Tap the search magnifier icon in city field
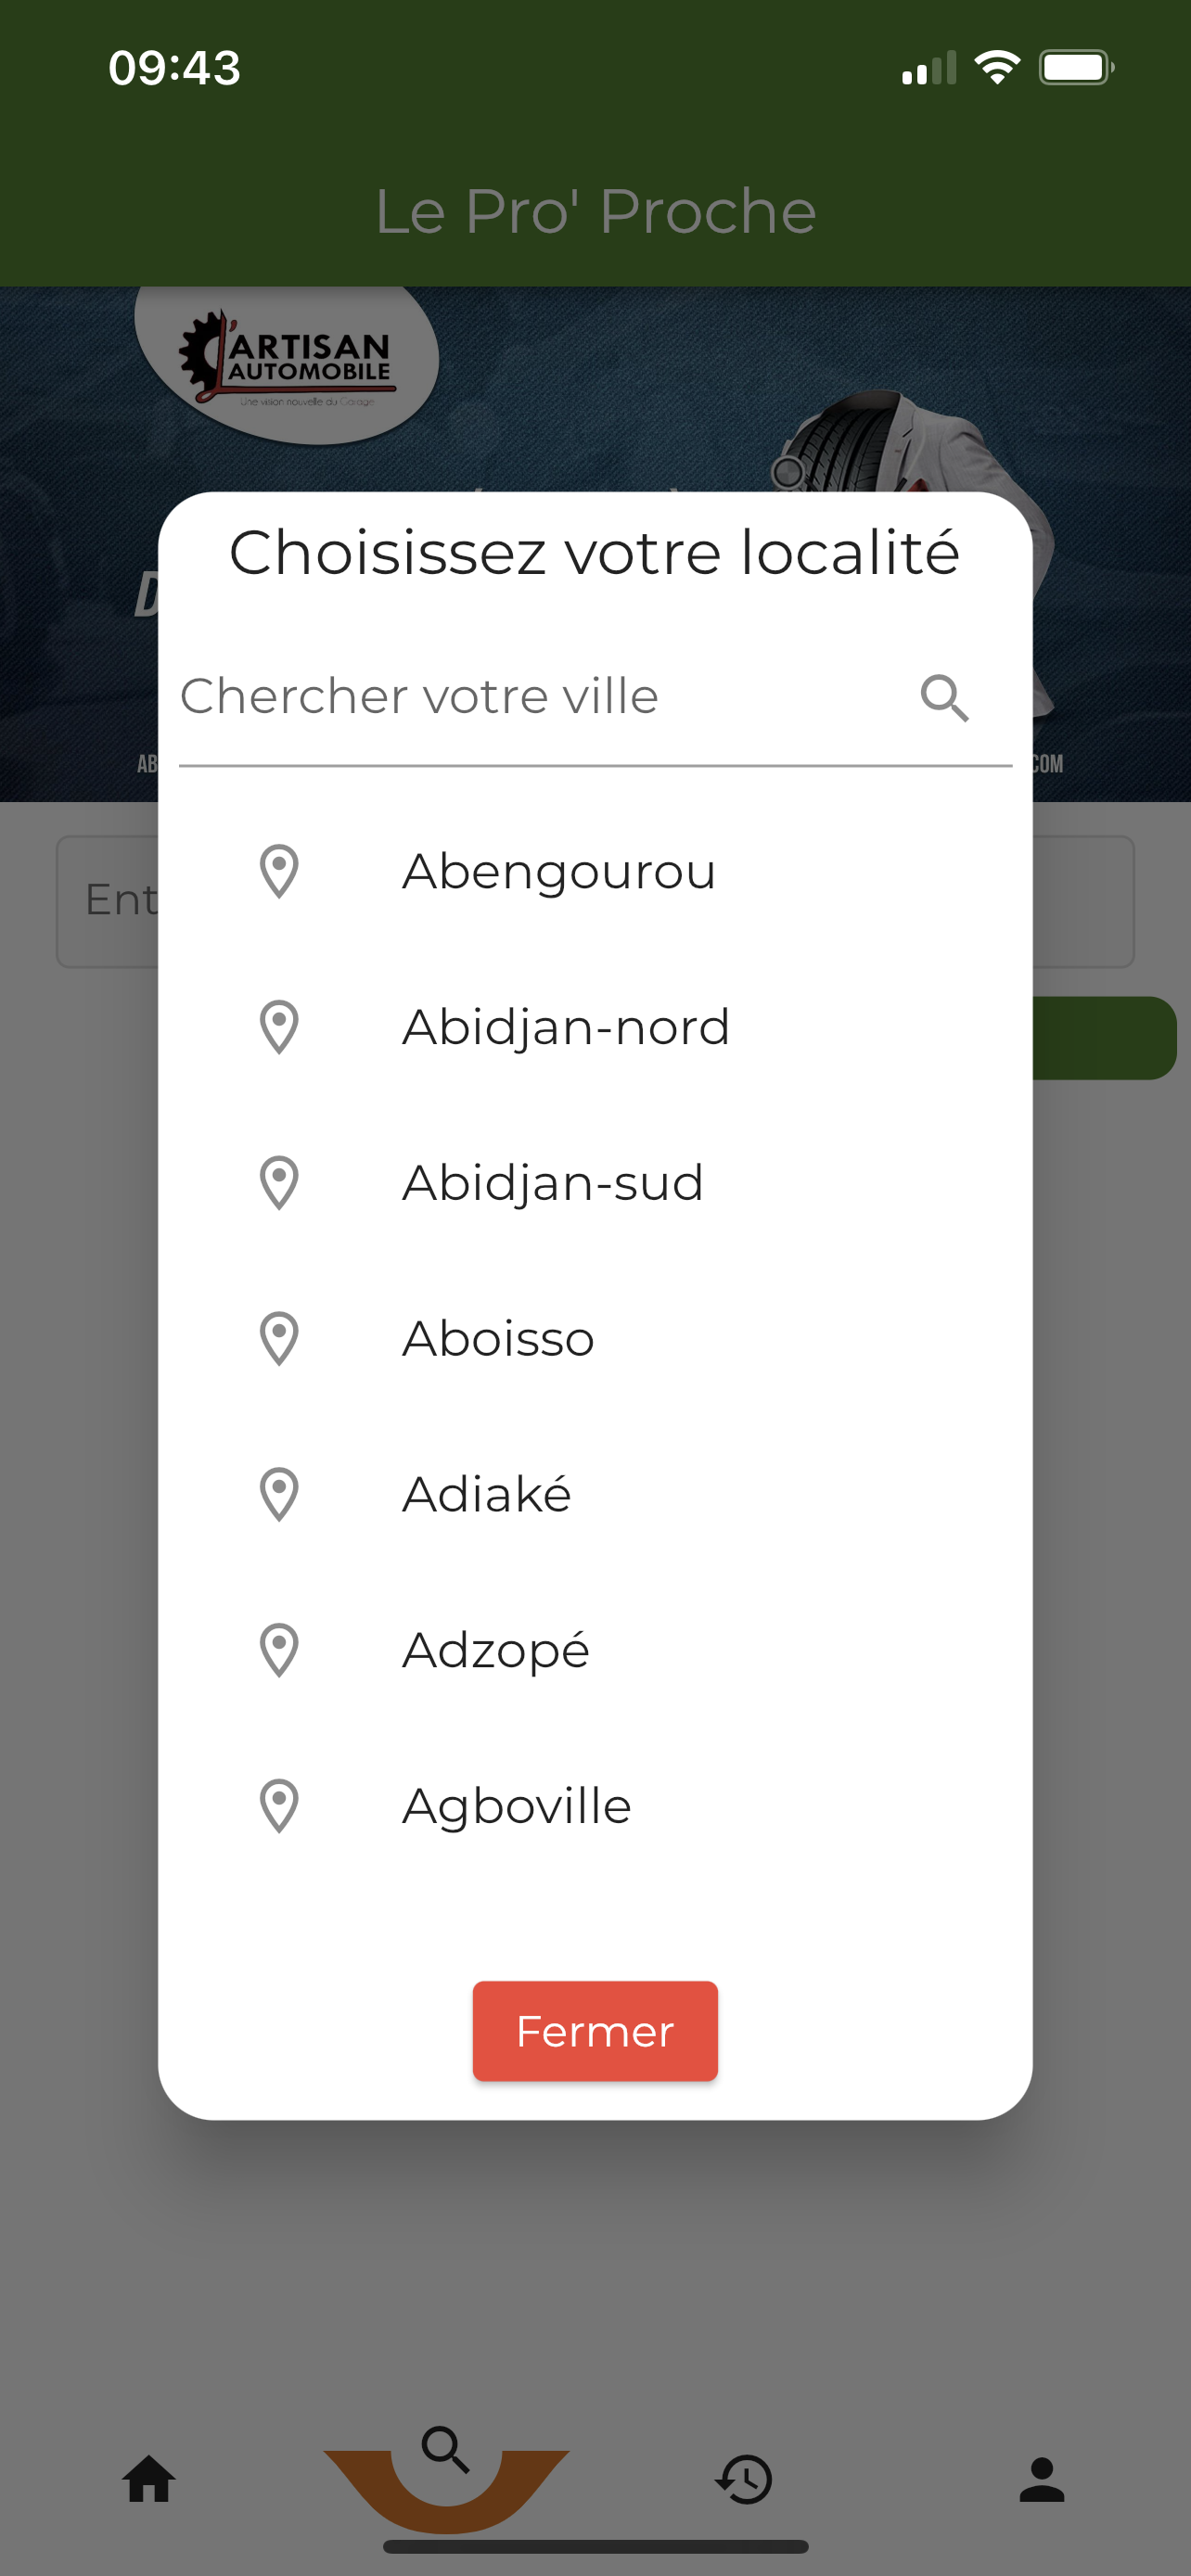This screenshot has height=2576, width=1191. pyautogui.click(x=944, y=698)
